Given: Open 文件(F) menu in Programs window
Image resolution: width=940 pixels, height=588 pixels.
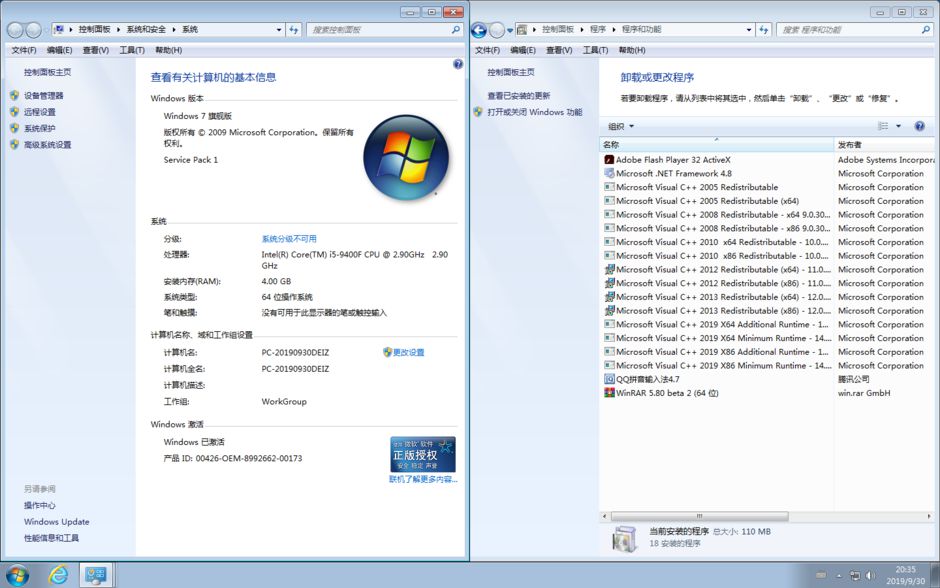Looking at the screenshot, I should click(x=487, y=50).
